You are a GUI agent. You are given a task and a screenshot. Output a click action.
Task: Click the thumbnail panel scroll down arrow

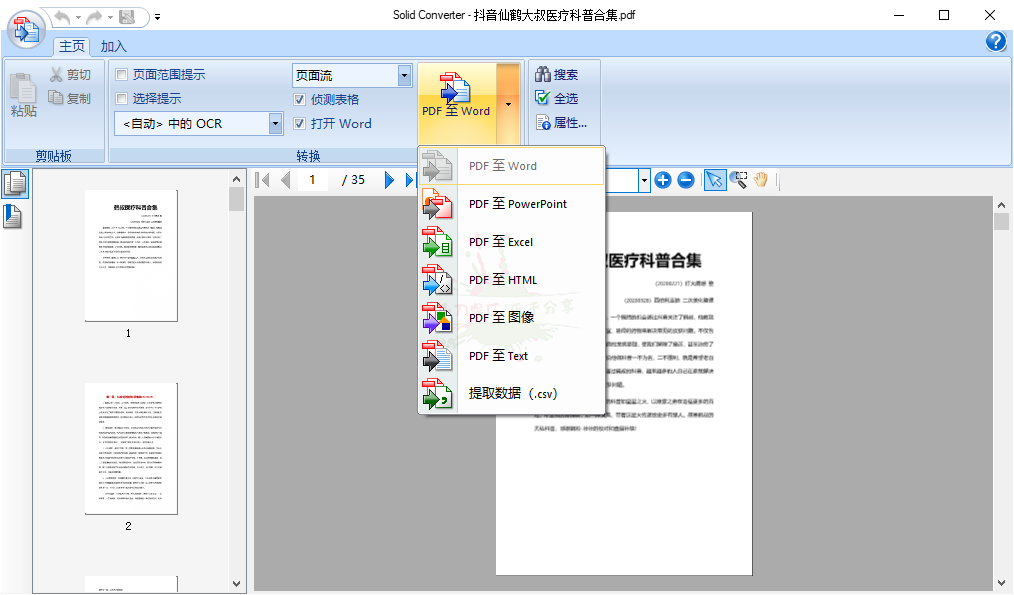pos(236,584)
